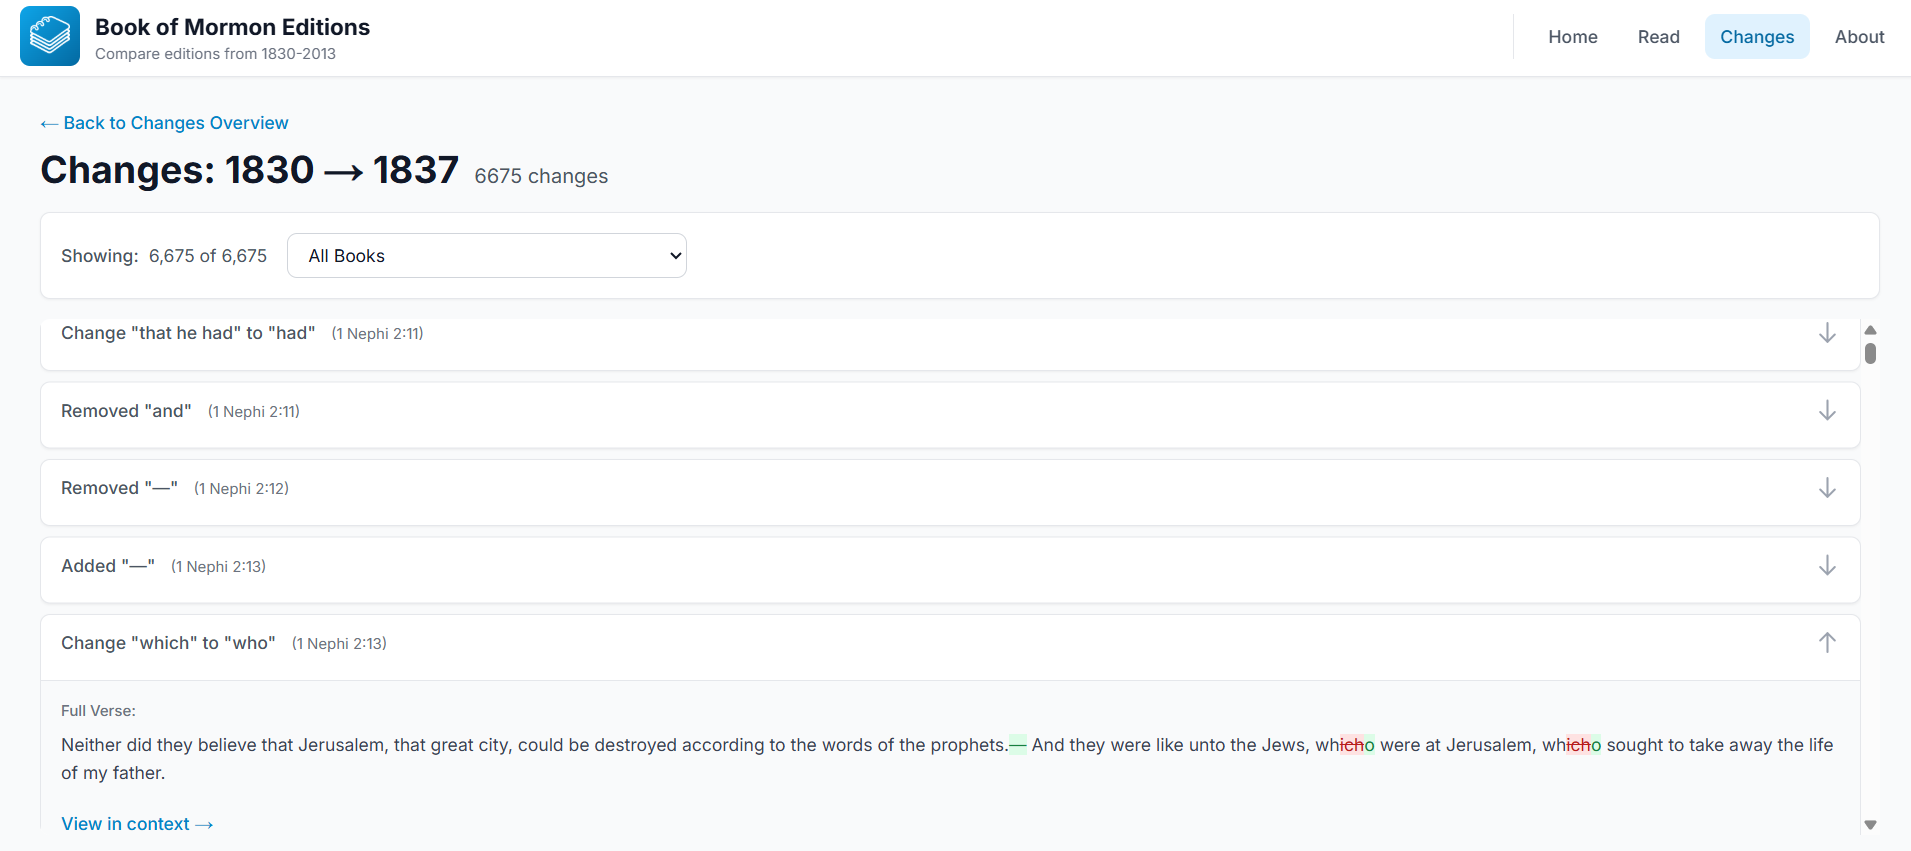Click the Book of Mormon Editions title
This screenshot has width=1911, height=851.
click(232, 27)
